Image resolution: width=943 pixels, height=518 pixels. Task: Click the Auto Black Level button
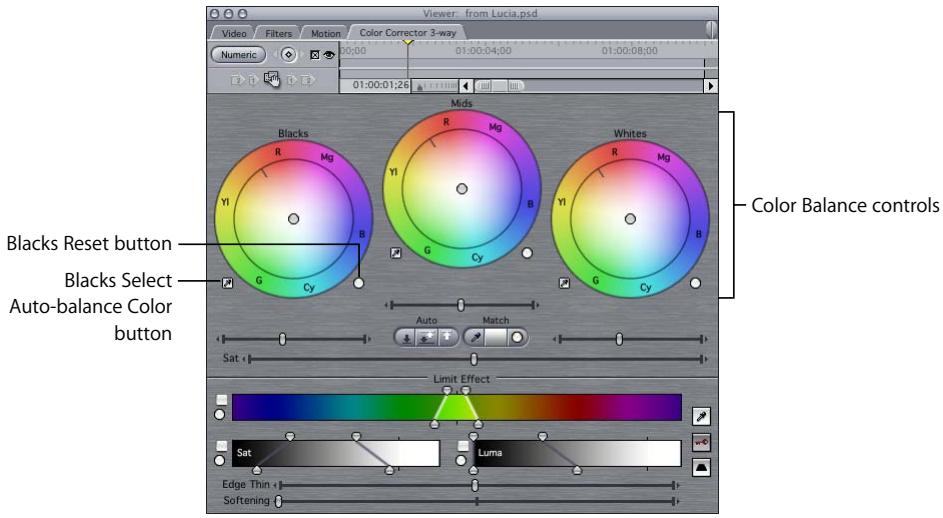click(x=407, y=338)
